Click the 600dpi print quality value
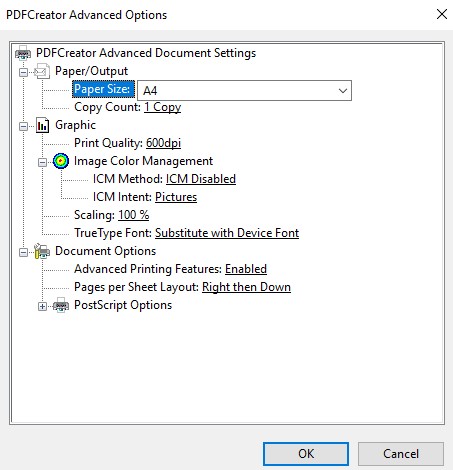The image size is (453, 470). 163,143
